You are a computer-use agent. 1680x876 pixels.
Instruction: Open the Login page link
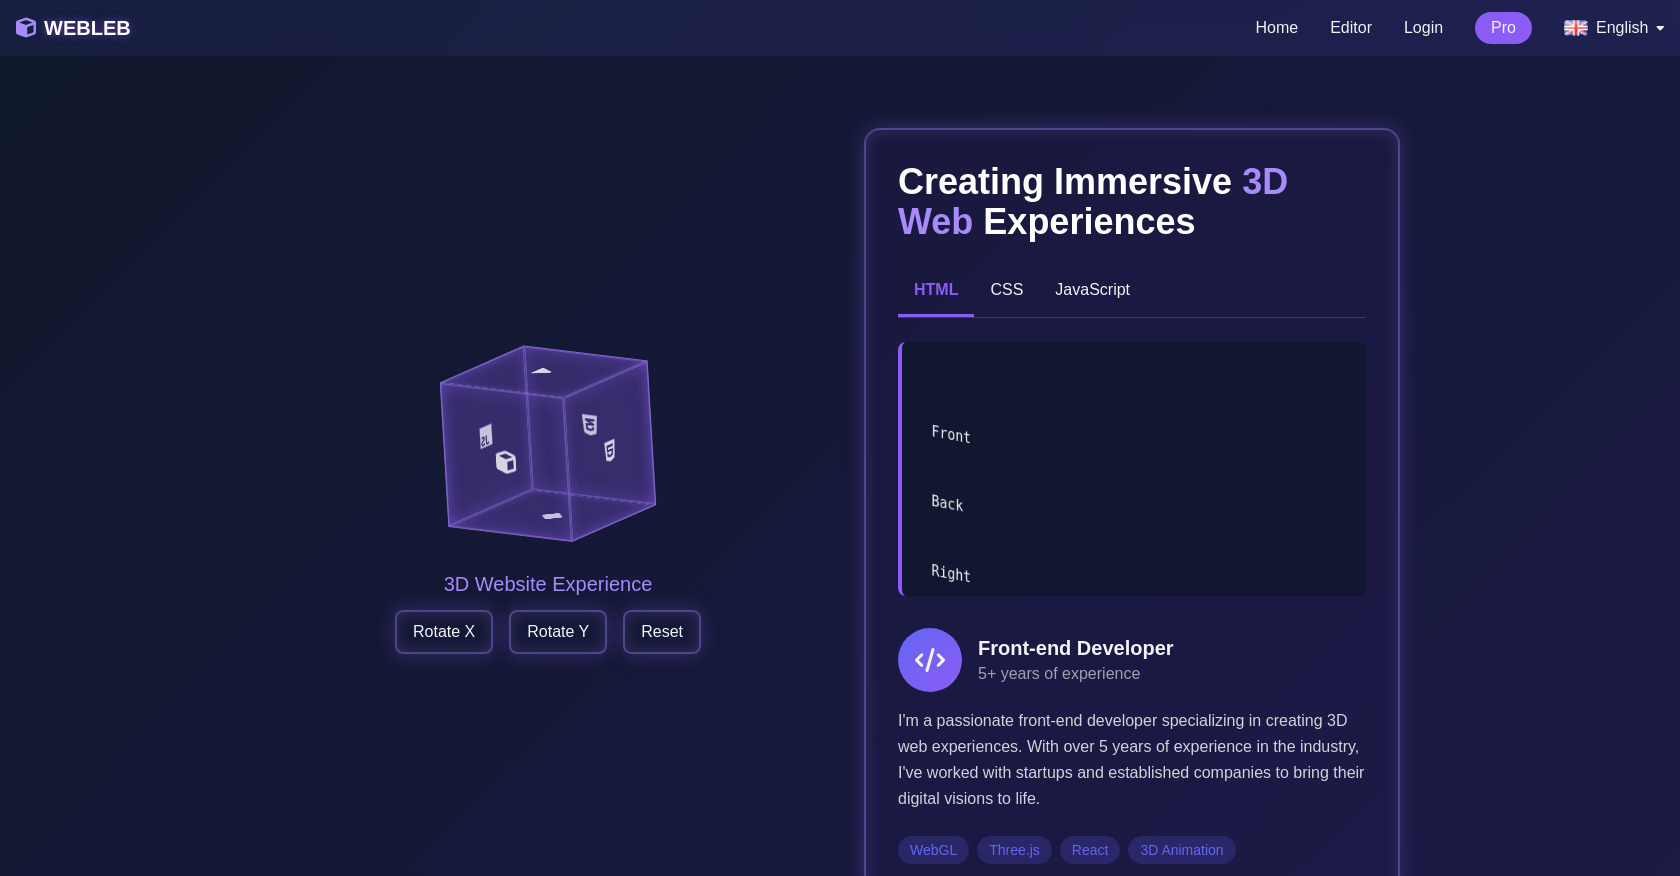point(1422,28)
